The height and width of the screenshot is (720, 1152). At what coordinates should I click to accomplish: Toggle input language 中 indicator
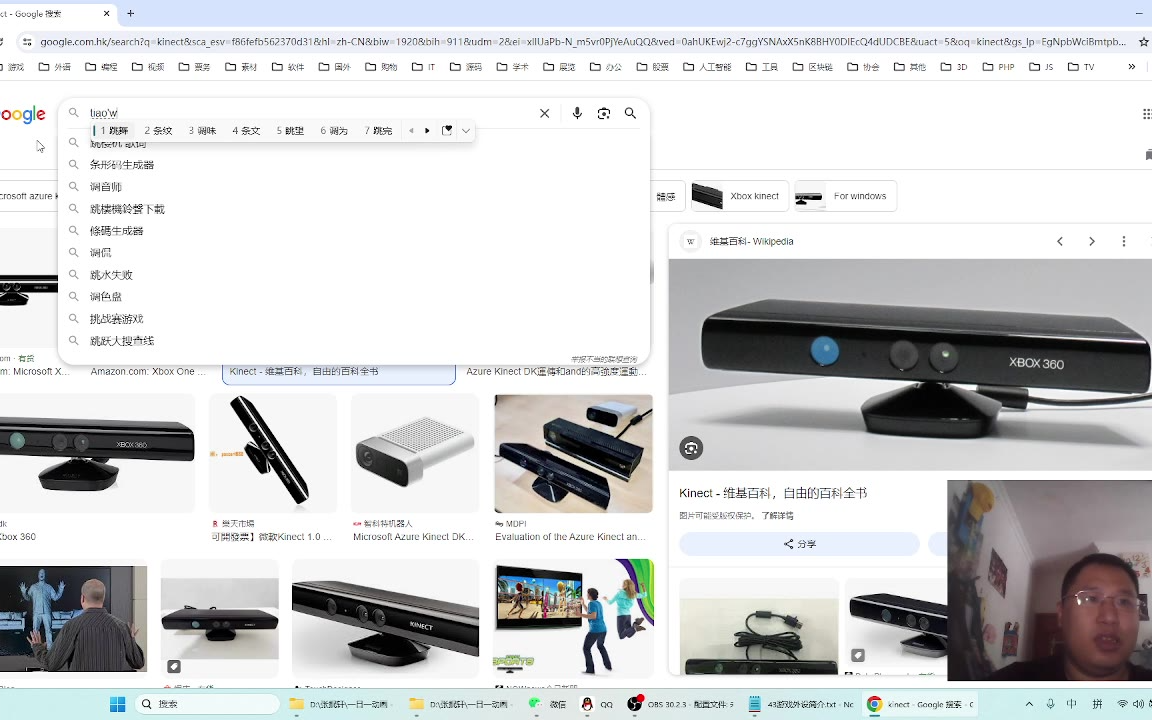pyautogui.click(x=1072, y=704)
